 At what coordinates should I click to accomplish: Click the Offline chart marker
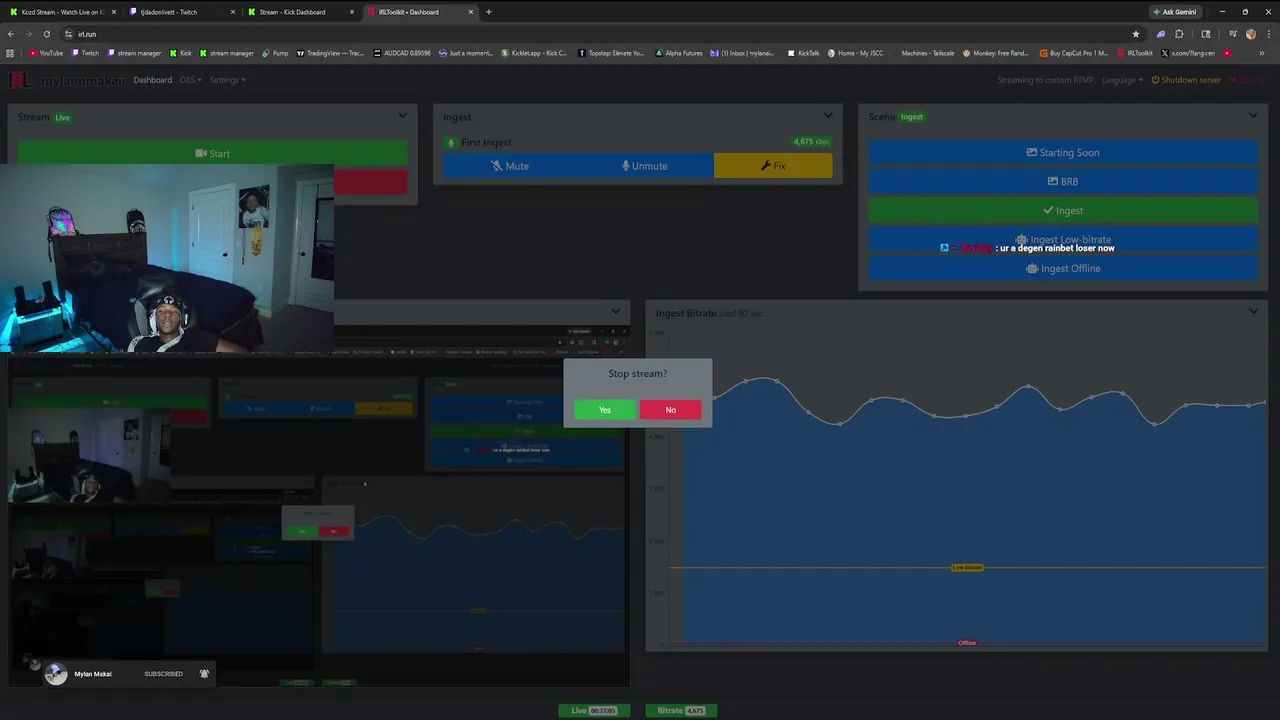(967, 643)
